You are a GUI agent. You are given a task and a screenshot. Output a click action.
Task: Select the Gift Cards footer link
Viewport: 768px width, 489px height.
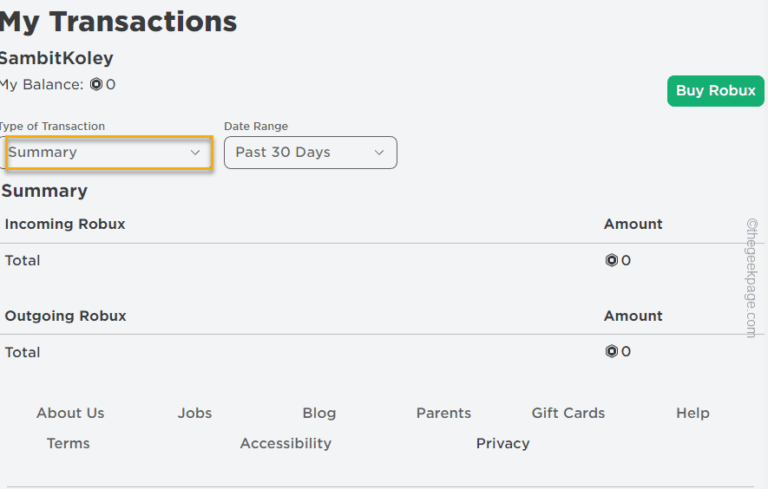[568, 413]
